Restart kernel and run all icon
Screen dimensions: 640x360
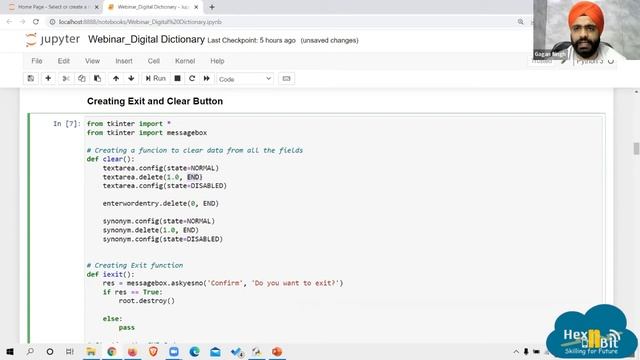tap(207, 78)
